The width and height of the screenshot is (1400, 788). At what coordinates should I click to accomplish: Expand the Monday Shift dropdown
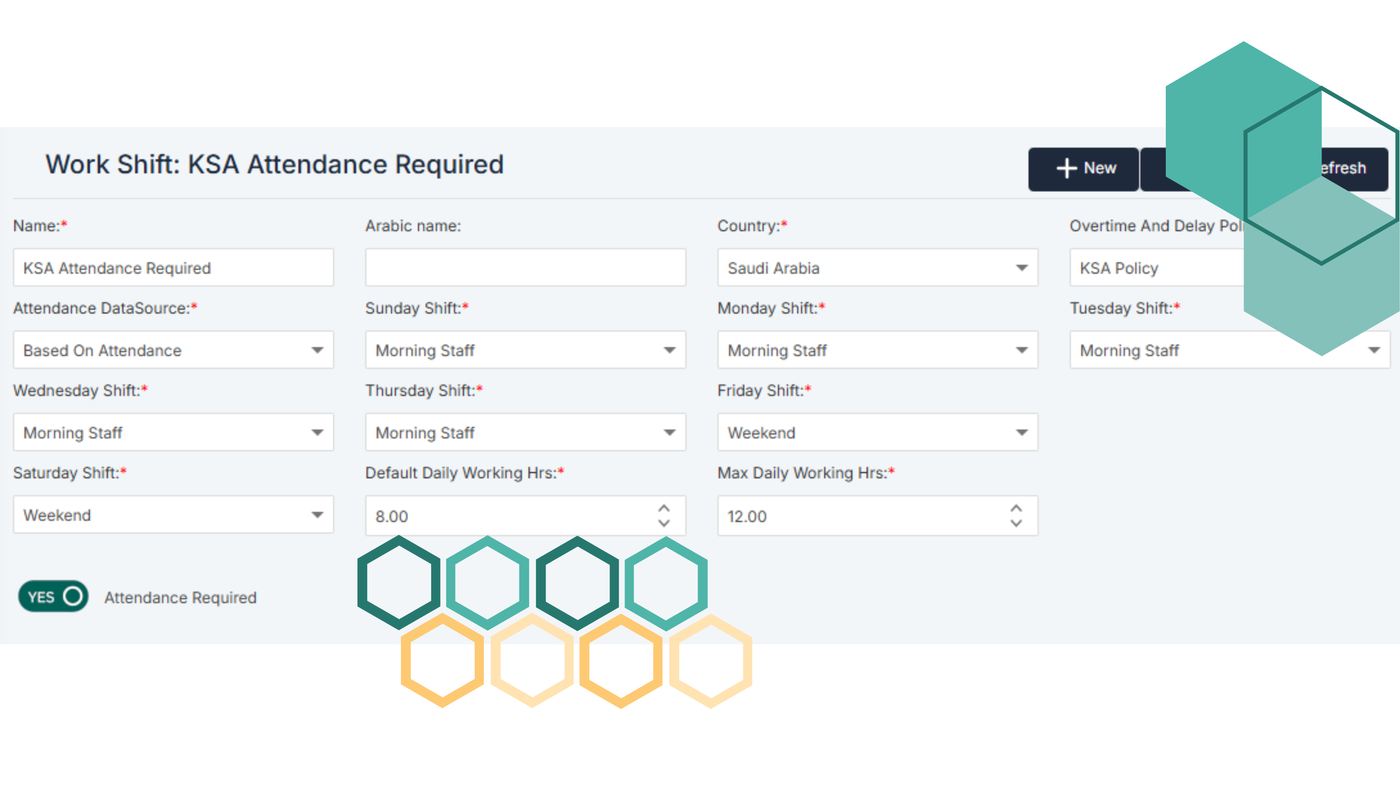pos(877,351)
